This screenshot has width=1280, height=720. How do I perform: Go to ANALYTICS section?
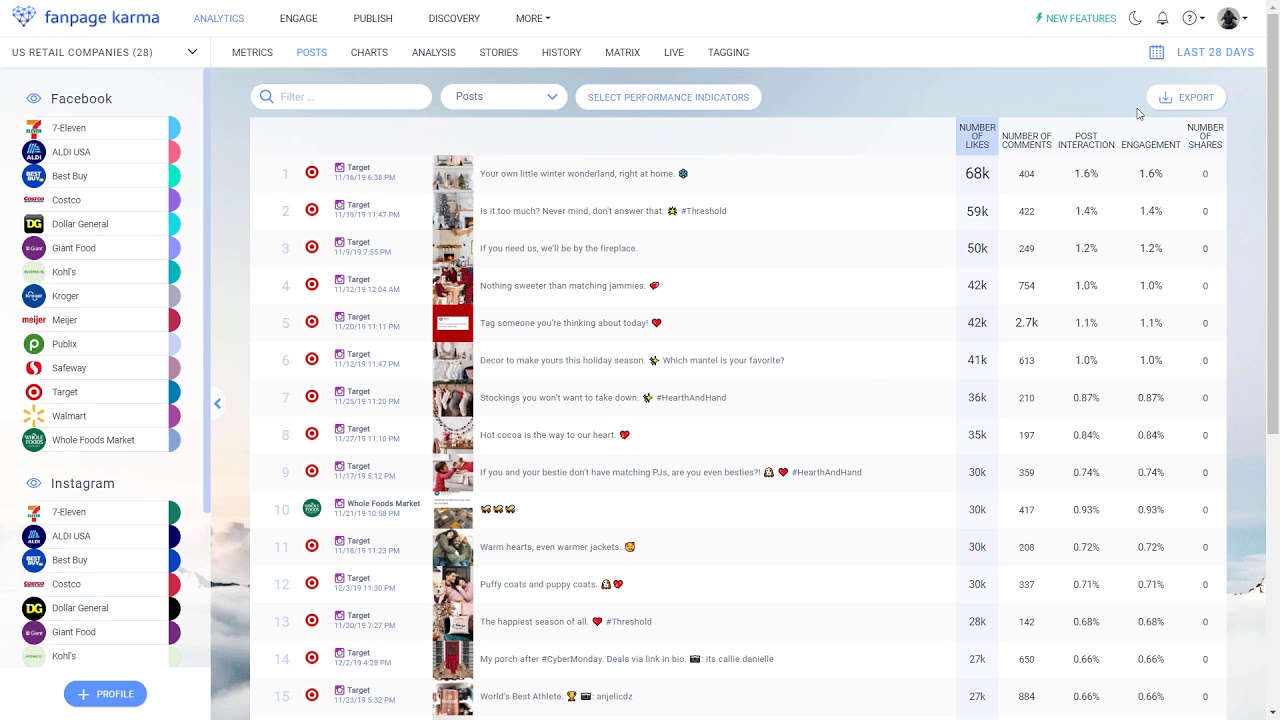[x=219, y=18]
